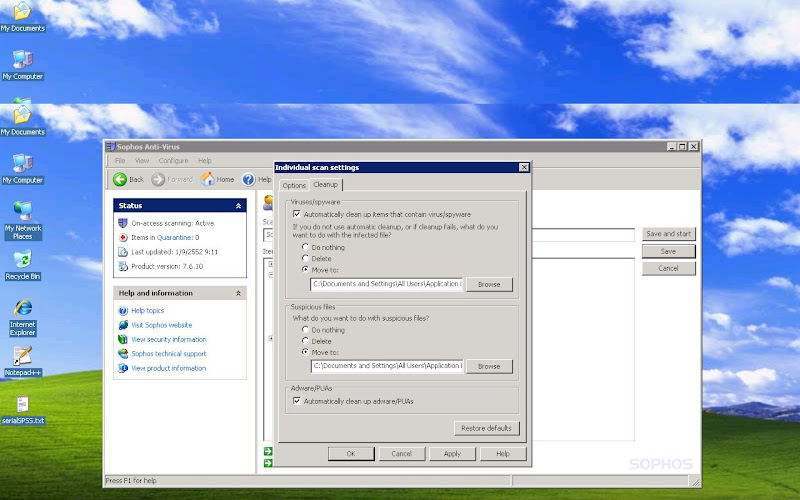The height and width of the screenshot is (500, 800).
Task: Click Cancel in the scan settings dialog
Action: pyautogui.click(x=402, y=454)
